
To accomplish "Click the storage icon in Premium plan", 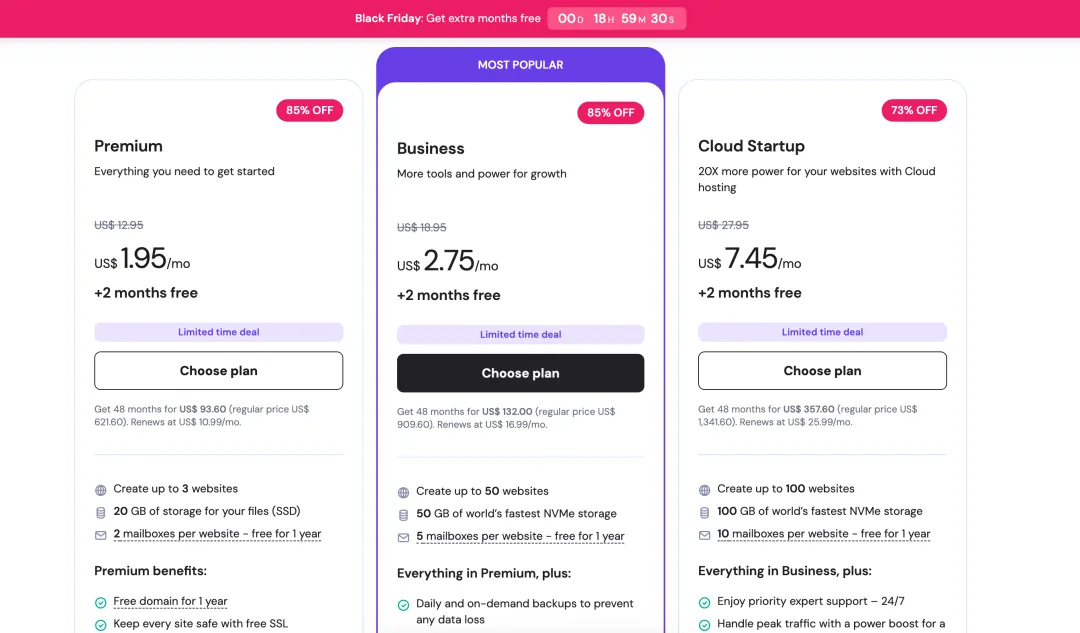I will tap(100, 512).
